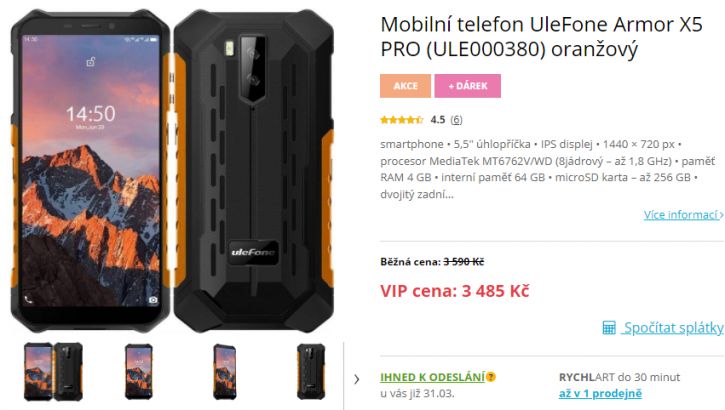Select first thumbnail showing both phone views
The image size is (725, 410).
pyautogui.click(x=53, y=372)
